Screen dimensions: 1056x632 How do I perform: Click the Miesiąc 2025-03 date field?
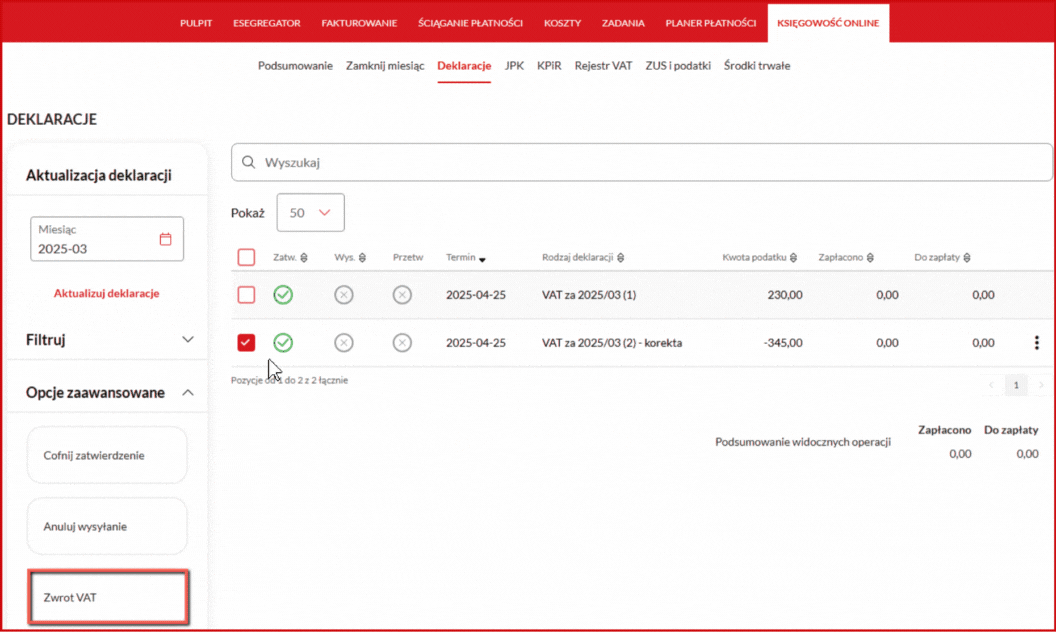pos(107,239)
